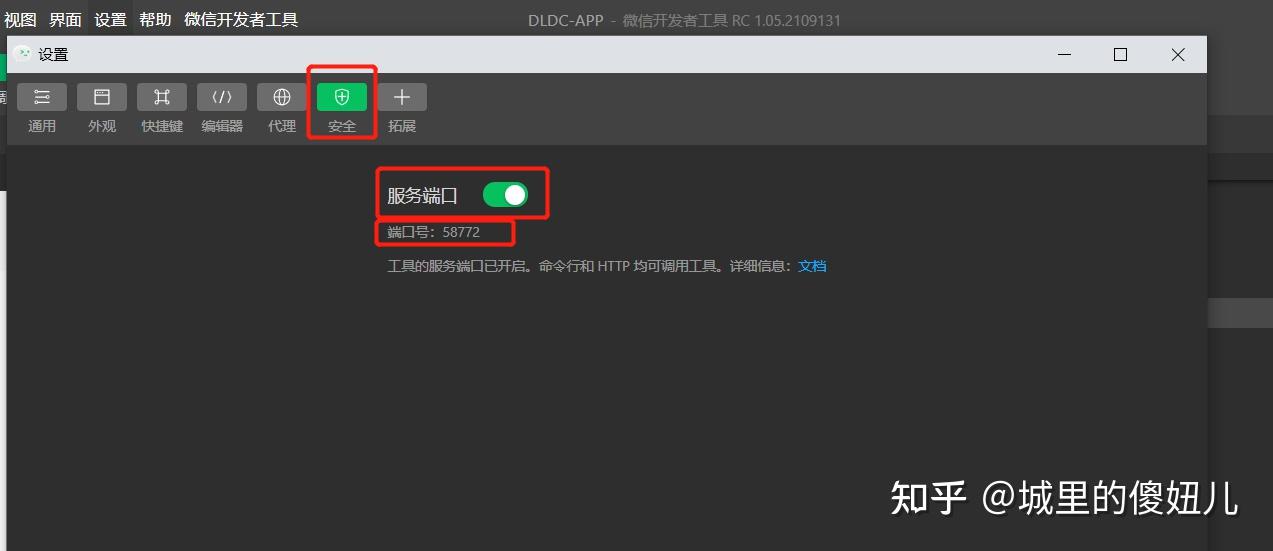1273x551 pixels.
Task: Open the 设置 menu in menu bar
Action: 111,20
